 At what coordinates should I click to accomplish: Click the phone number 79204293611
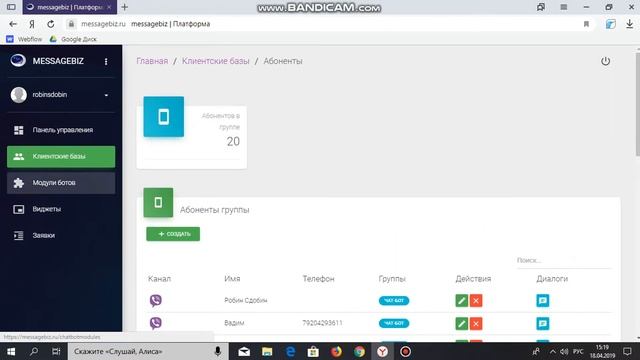pos(322,323)
